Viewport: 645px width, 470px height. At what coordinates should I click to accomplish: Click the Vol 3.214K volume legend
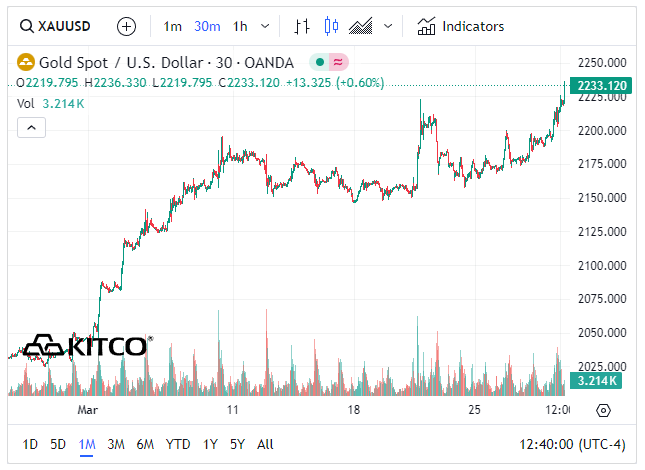51,103
